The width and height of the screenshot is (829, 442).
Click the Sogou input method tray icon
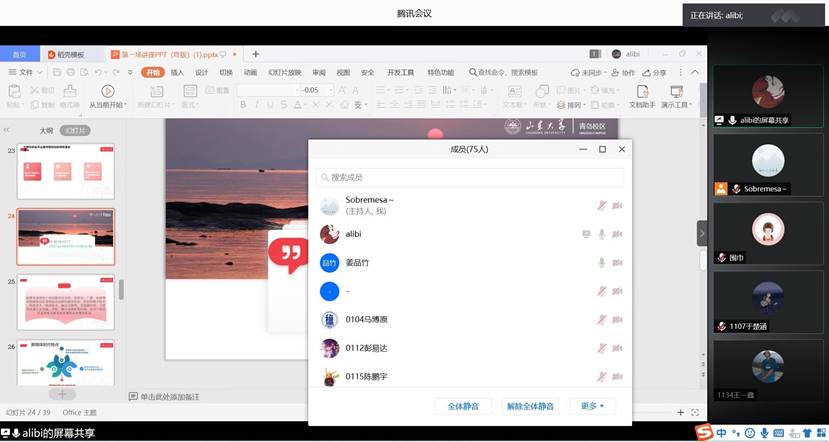click(x=705, y=432)
